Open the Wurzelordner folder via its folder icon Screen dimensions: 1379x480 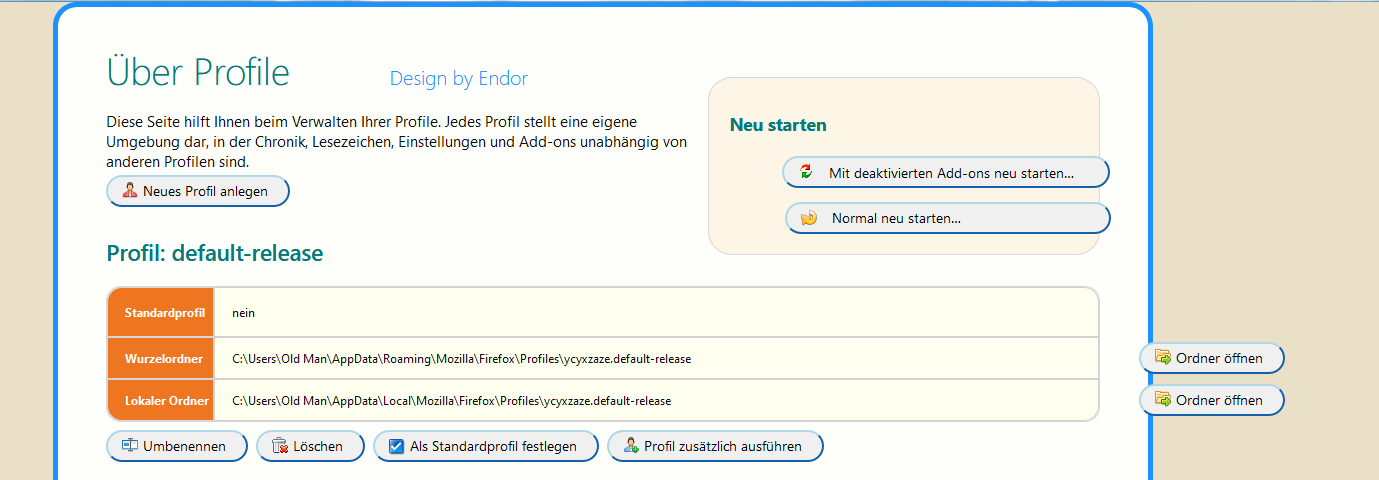[1162, 357]
